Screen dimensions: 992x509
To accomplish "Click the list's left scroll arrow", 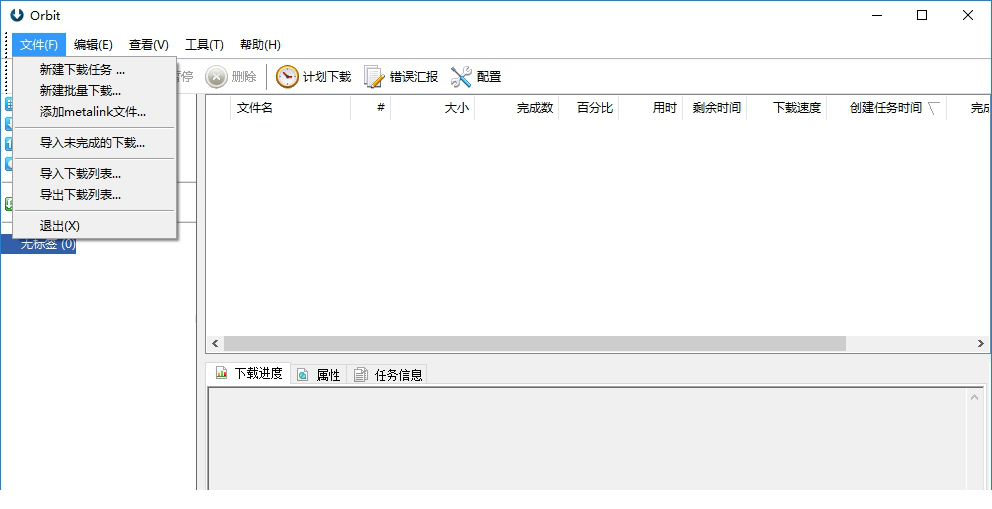I will point(215,343).
